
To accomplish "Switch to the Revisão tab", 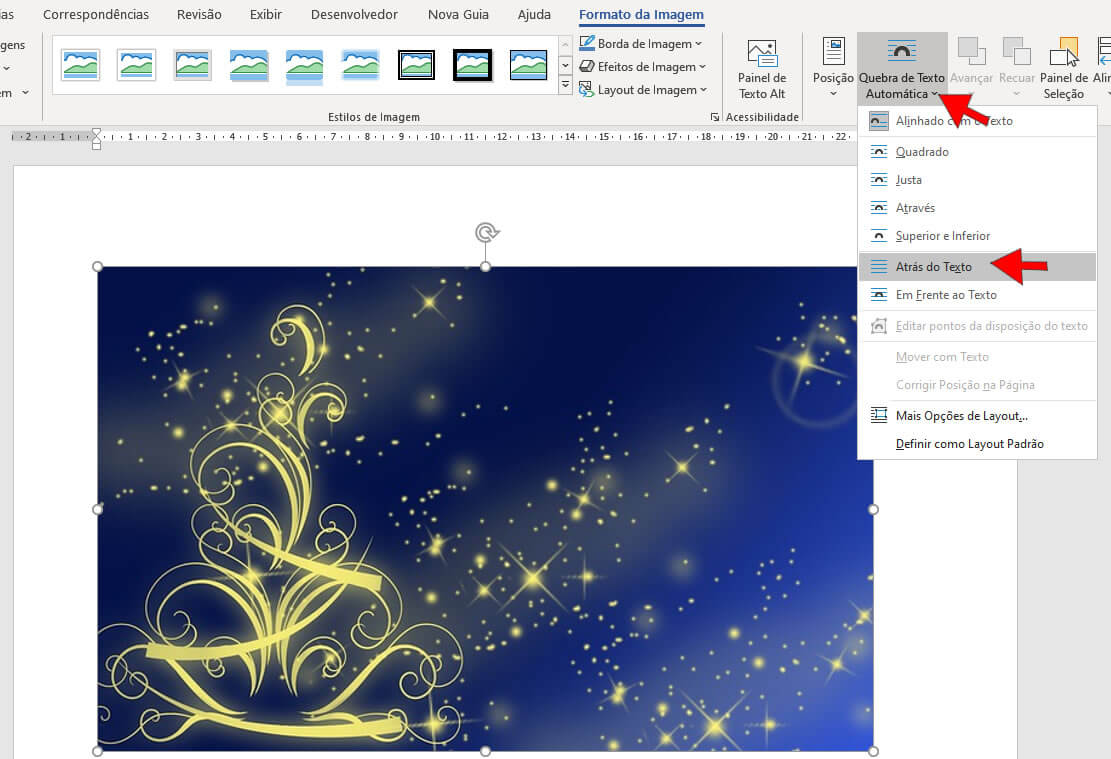I will click(199, 14).
